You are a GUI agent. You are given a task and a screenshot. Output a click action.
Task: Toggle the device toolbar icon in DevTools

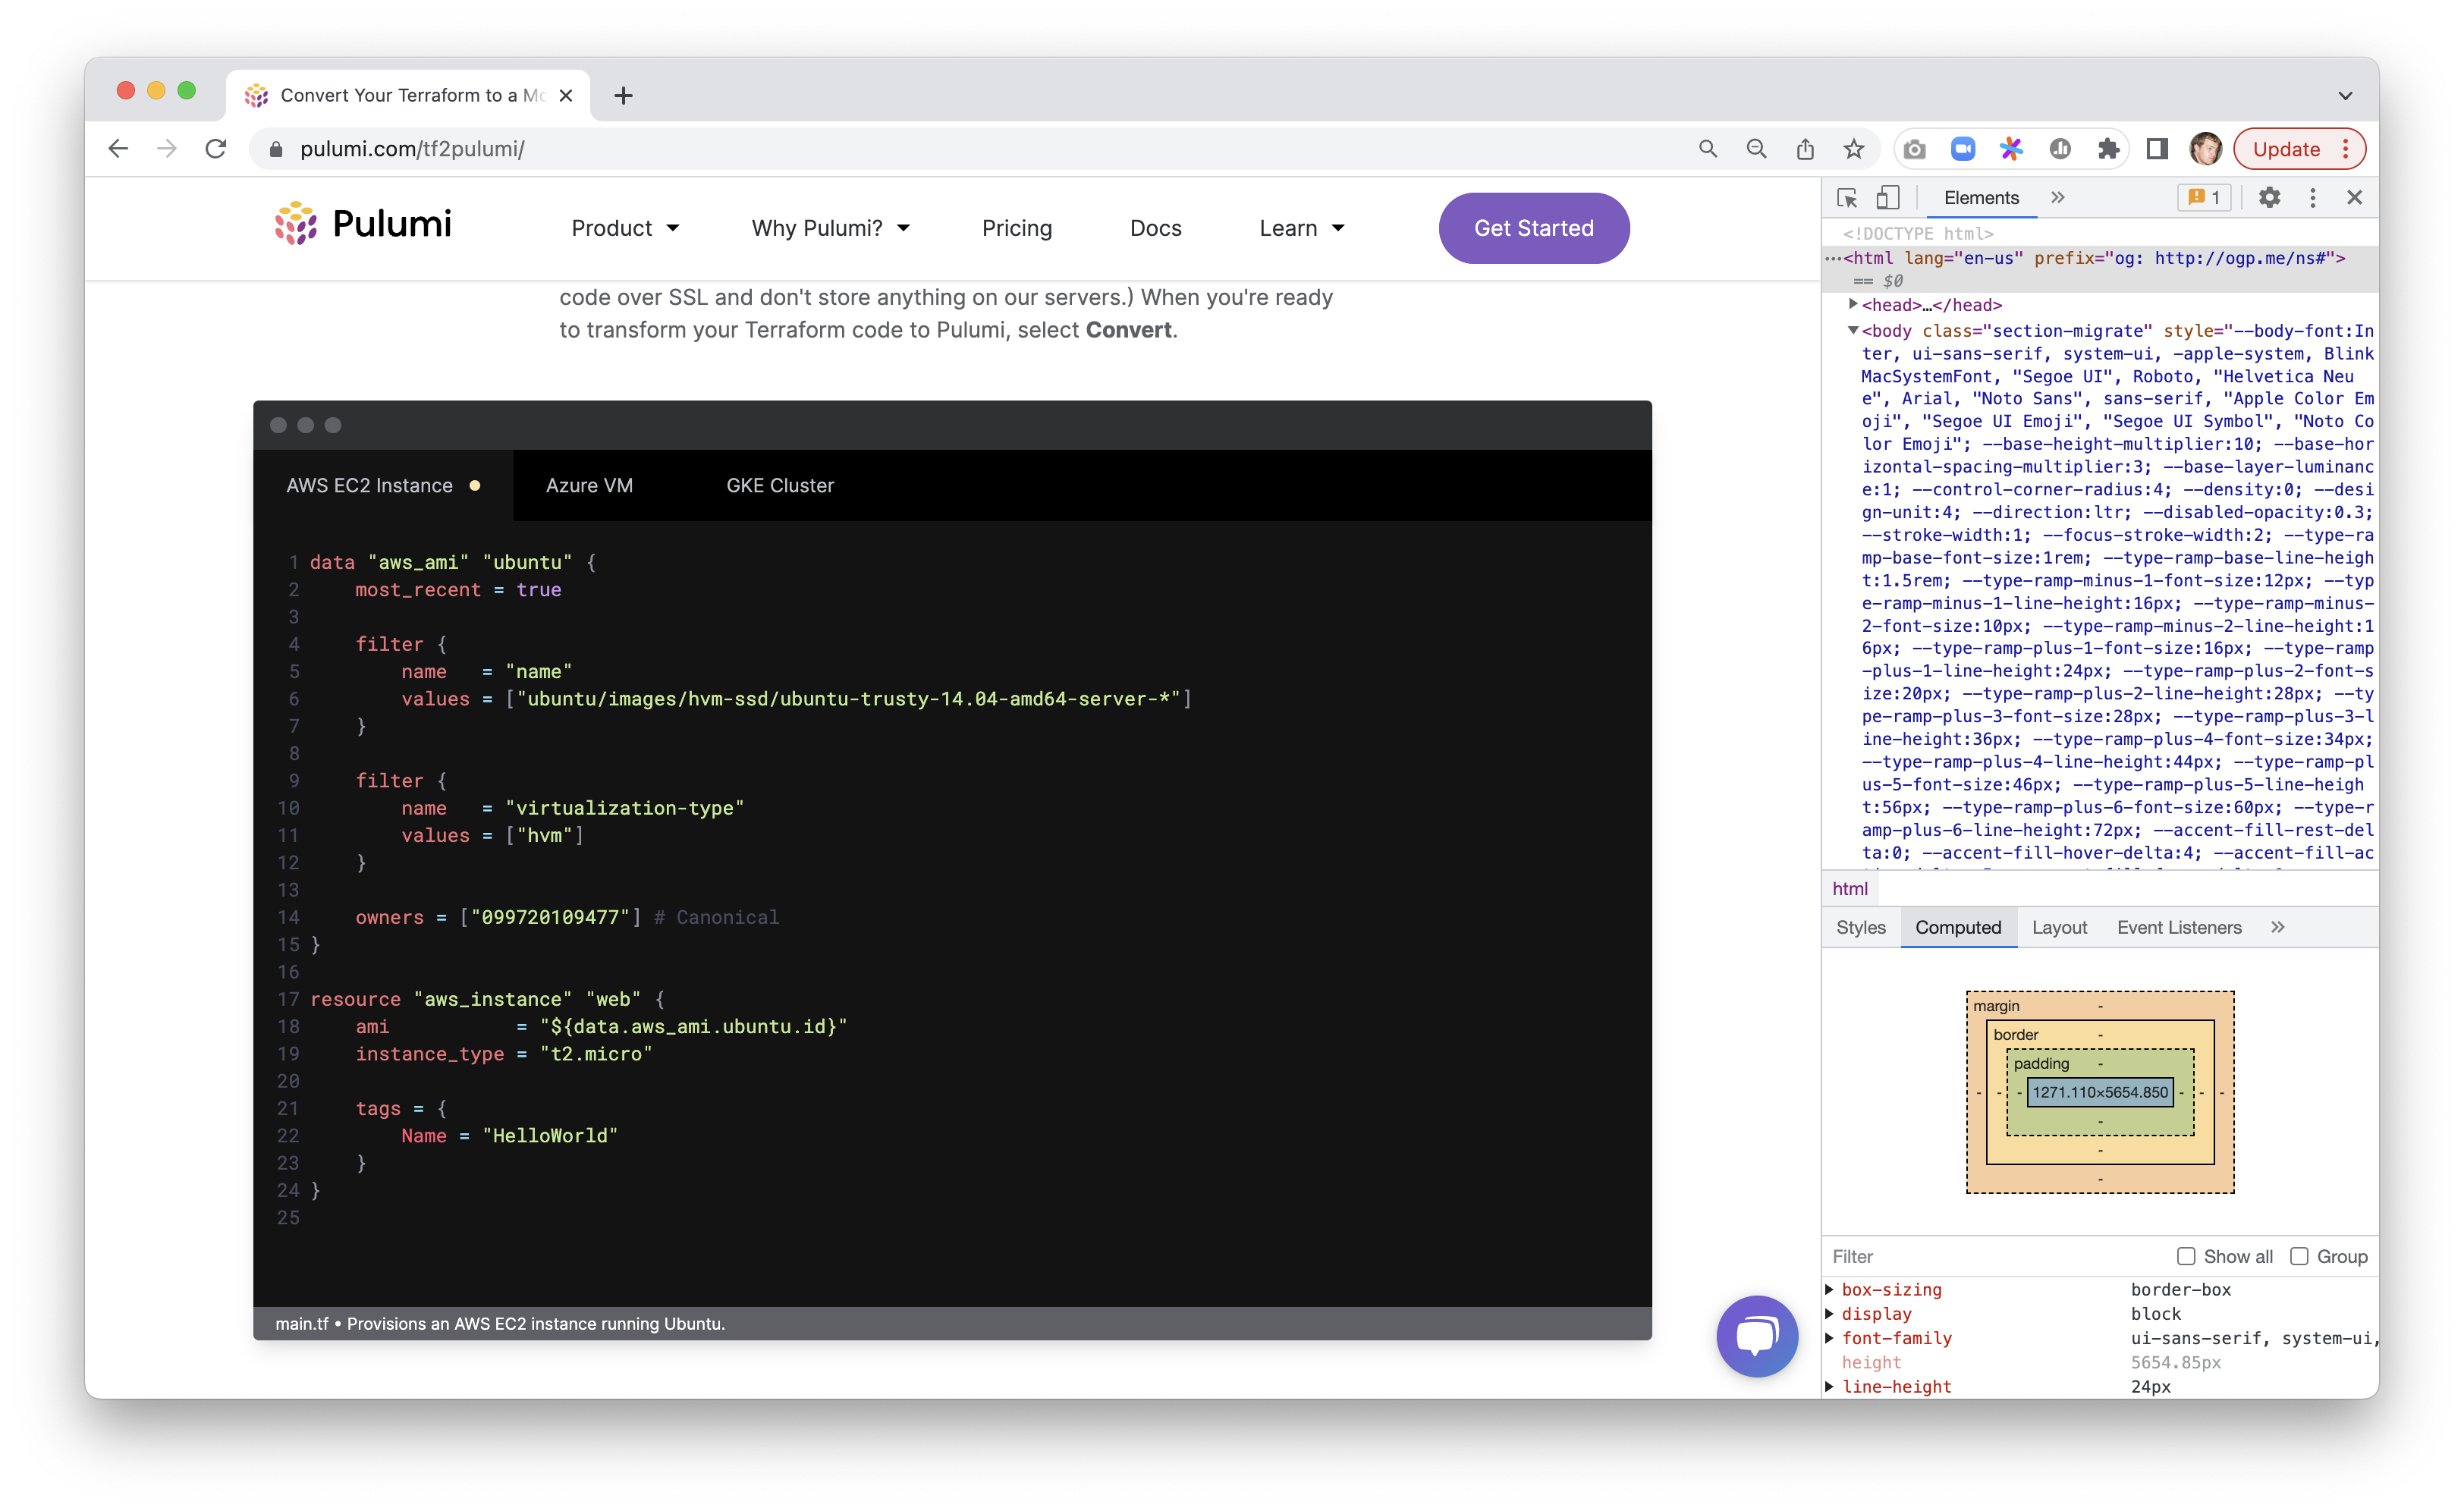pos(1887,198)
